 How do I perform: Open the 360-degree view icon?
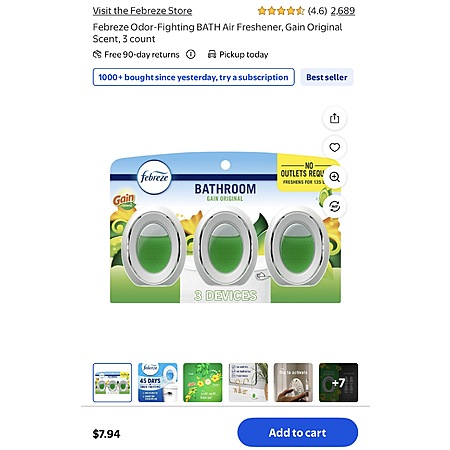334,206
